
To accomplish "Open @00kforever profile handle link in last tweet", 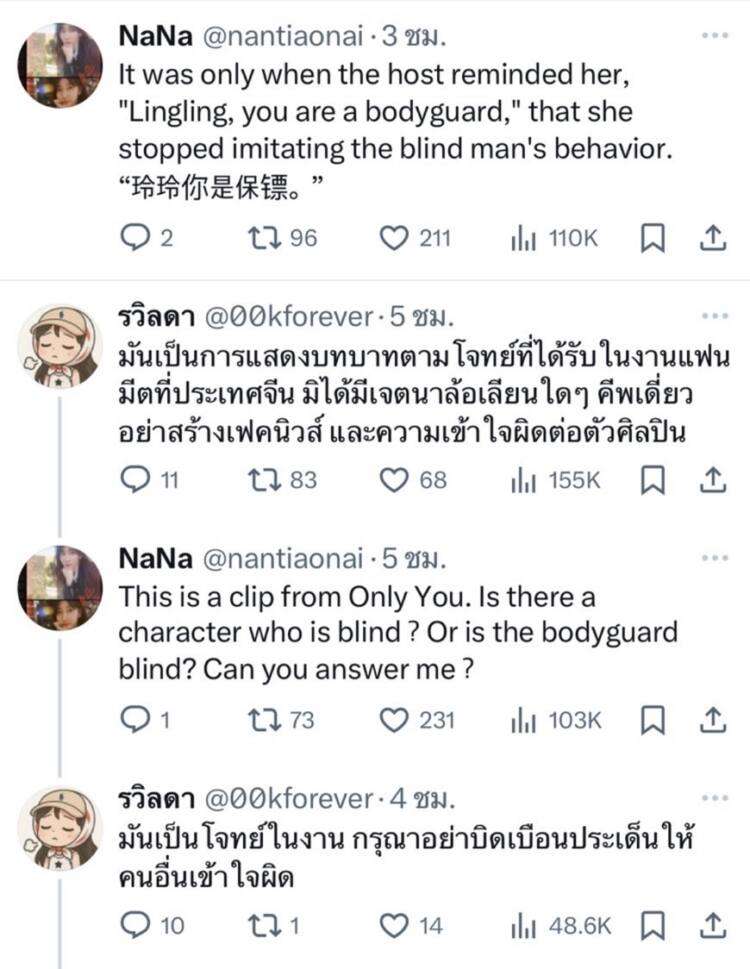I will click(288, 799).
